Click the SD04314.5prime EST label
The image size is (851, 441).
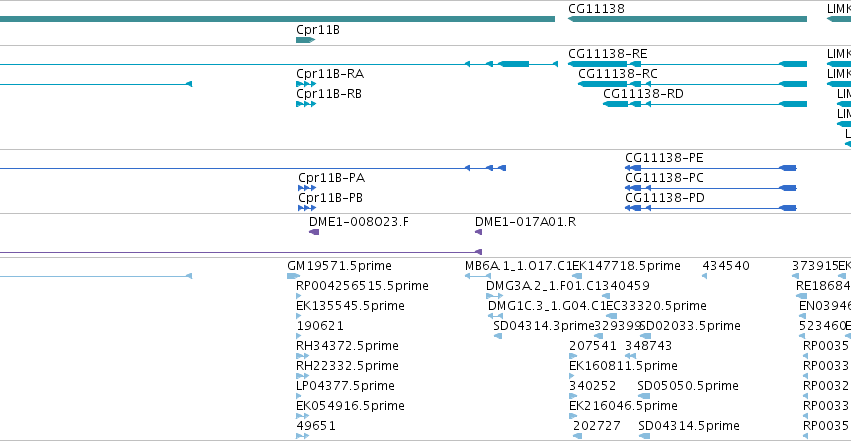click(689, 426)
